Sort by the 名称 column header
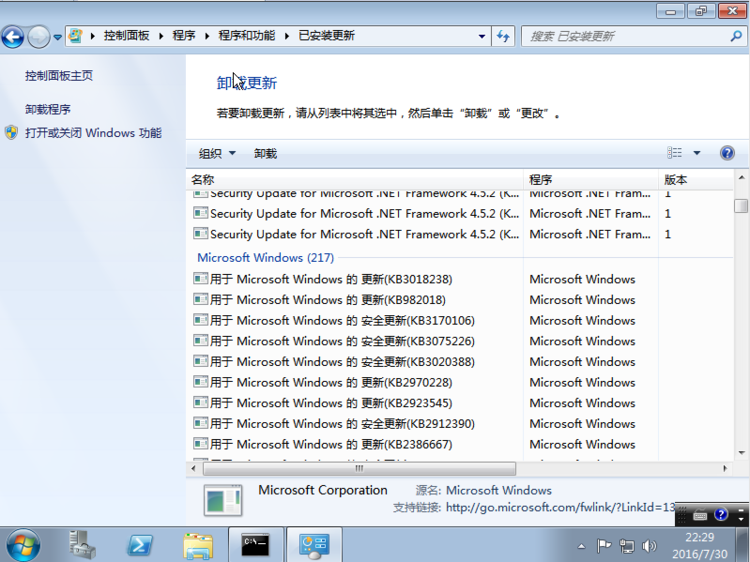The height and width of the screenshot is (562, 750). (x=355, y=180)
